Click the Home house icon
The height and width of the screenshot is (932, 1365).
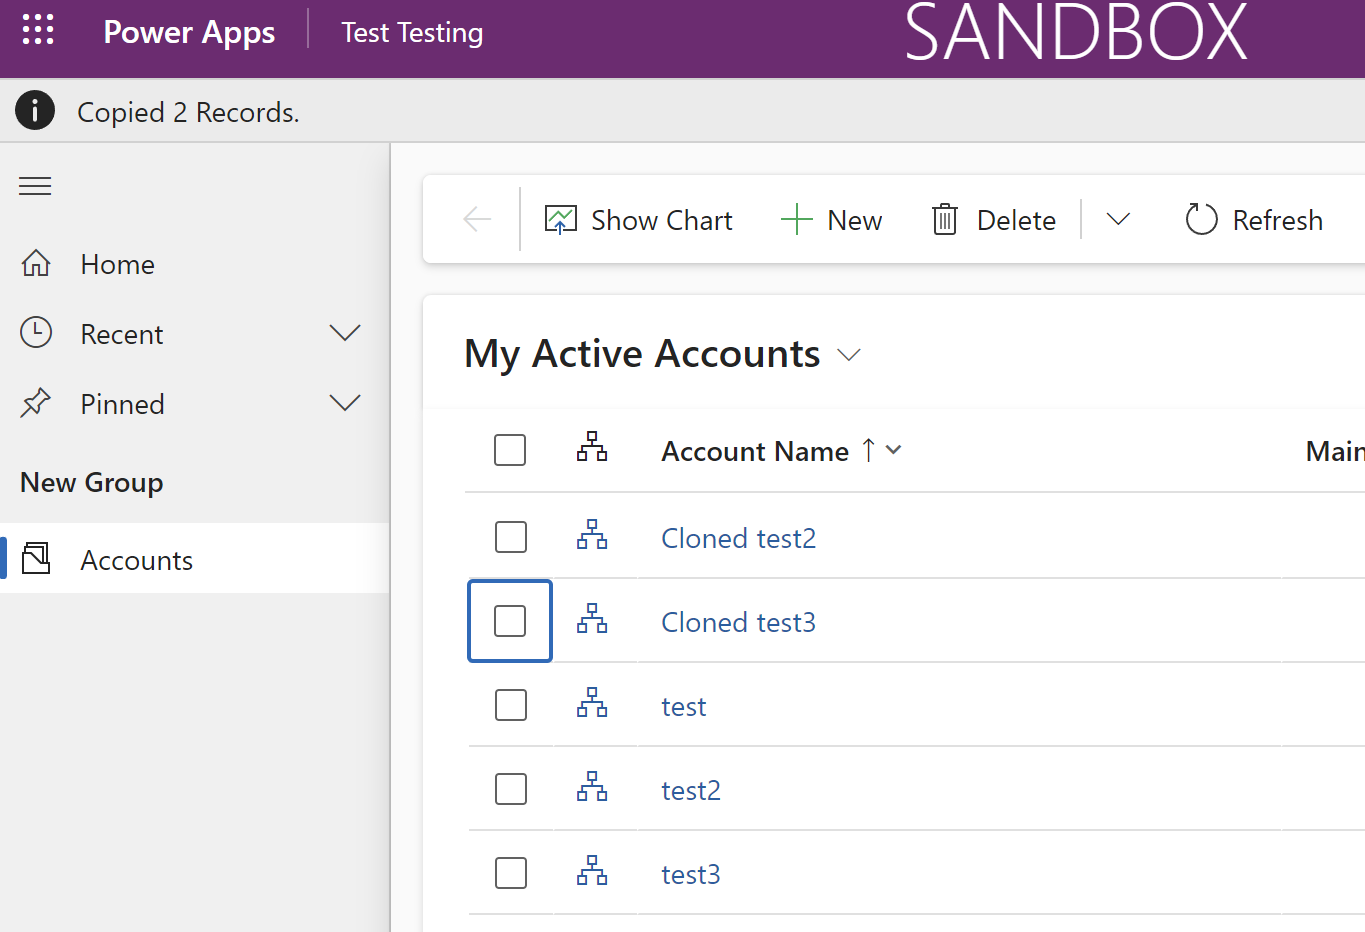point(36,263)
